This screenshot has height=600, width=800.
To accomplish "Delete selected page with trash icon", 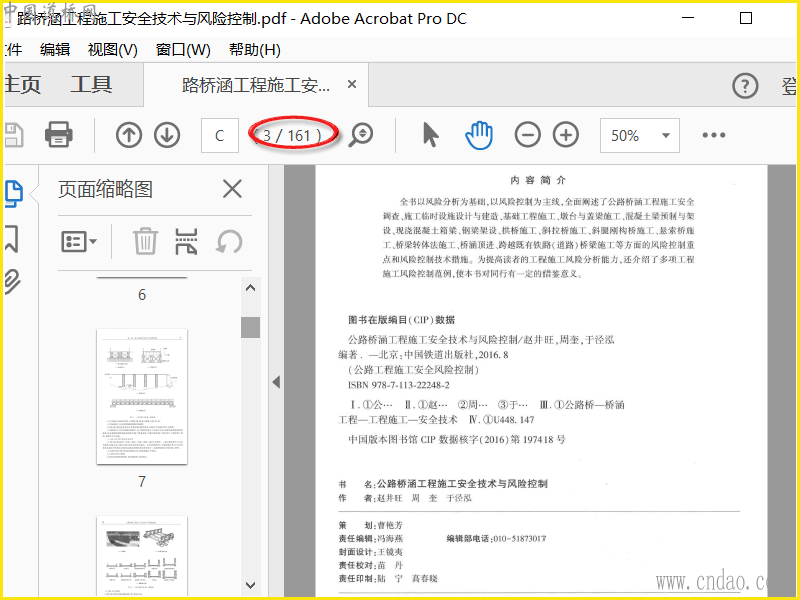I will 145,241.
